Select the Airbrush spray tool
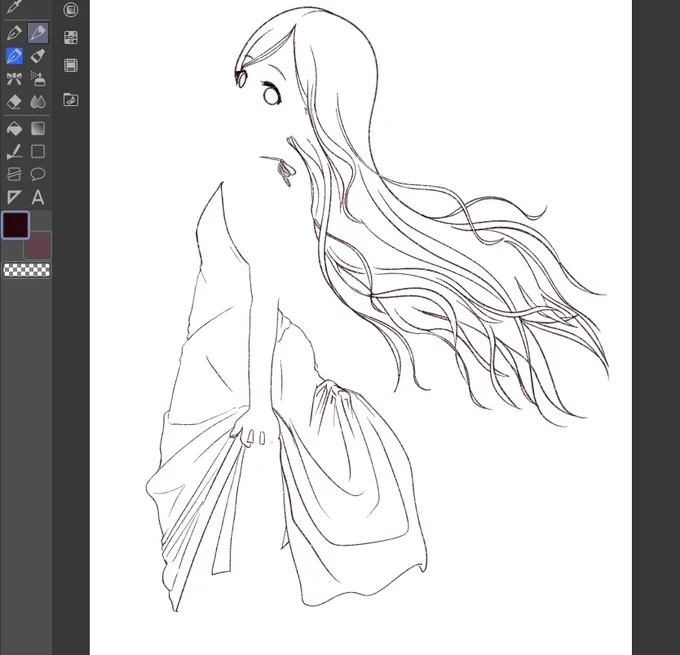The height and width of the screenshot is (655, 680). tap(38, 79)
